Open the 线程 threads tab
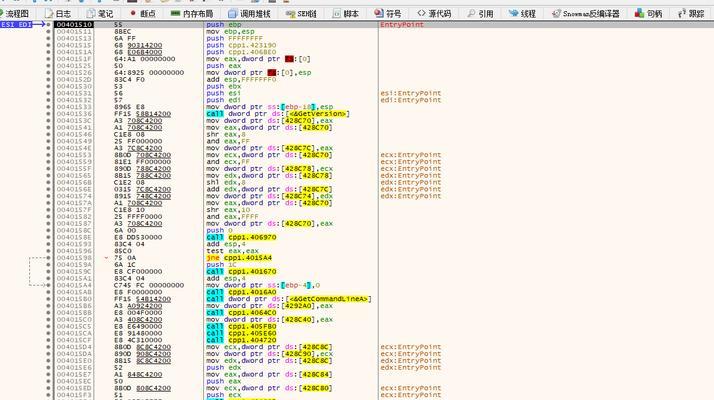The height and width of the screenshot is (400, 714). 522,14
